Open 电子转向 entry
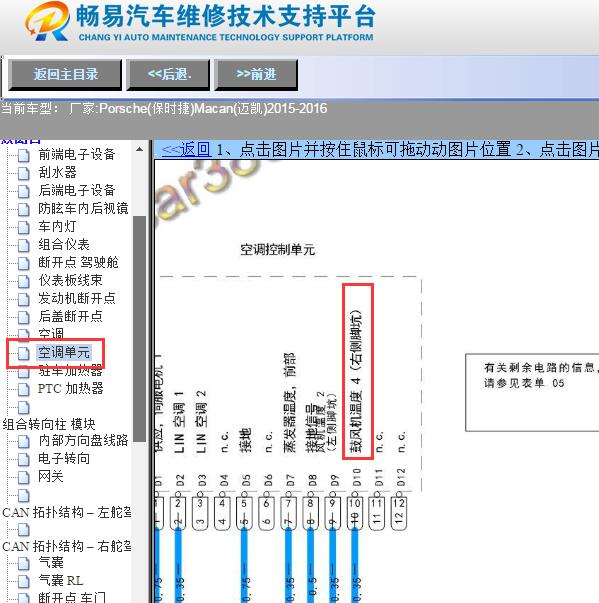This screenshot has width=599, height=603. [64, 459]
